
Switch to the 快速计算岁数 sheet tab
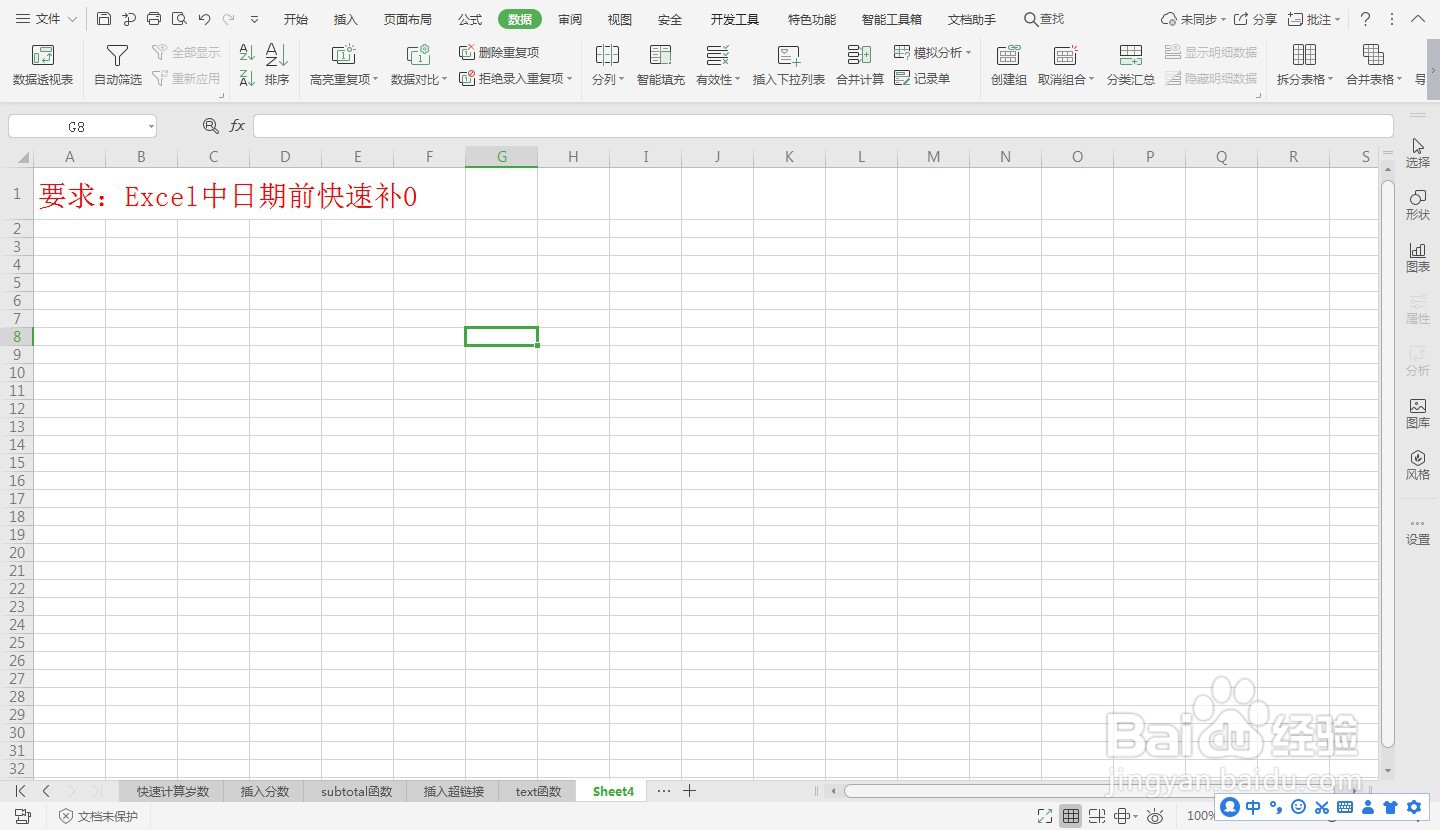173,791
